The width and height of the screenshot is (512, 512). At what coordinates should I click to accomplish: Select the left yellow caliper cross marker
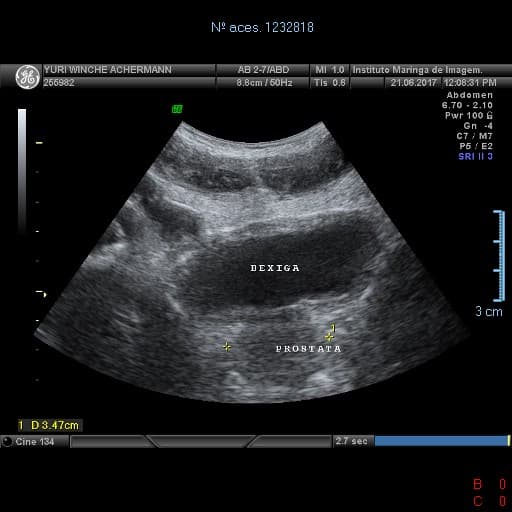(x=227, y=347)
